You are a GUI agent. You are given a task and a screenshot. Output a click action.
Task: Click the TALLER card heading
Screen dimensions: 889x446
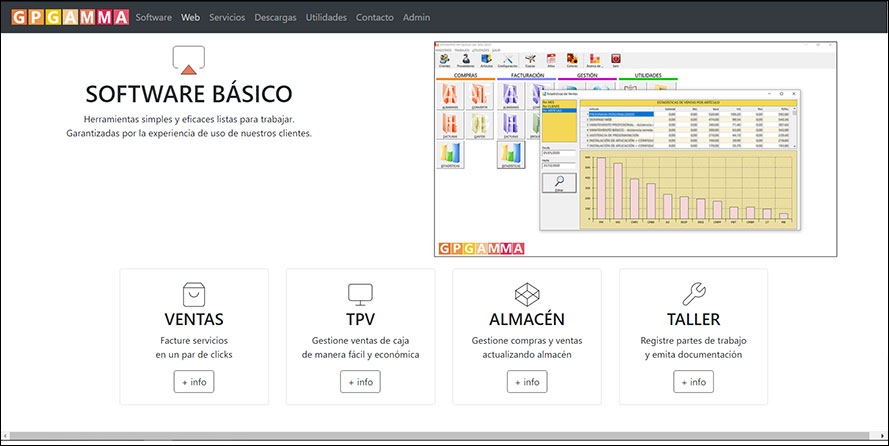pos(693,319)
